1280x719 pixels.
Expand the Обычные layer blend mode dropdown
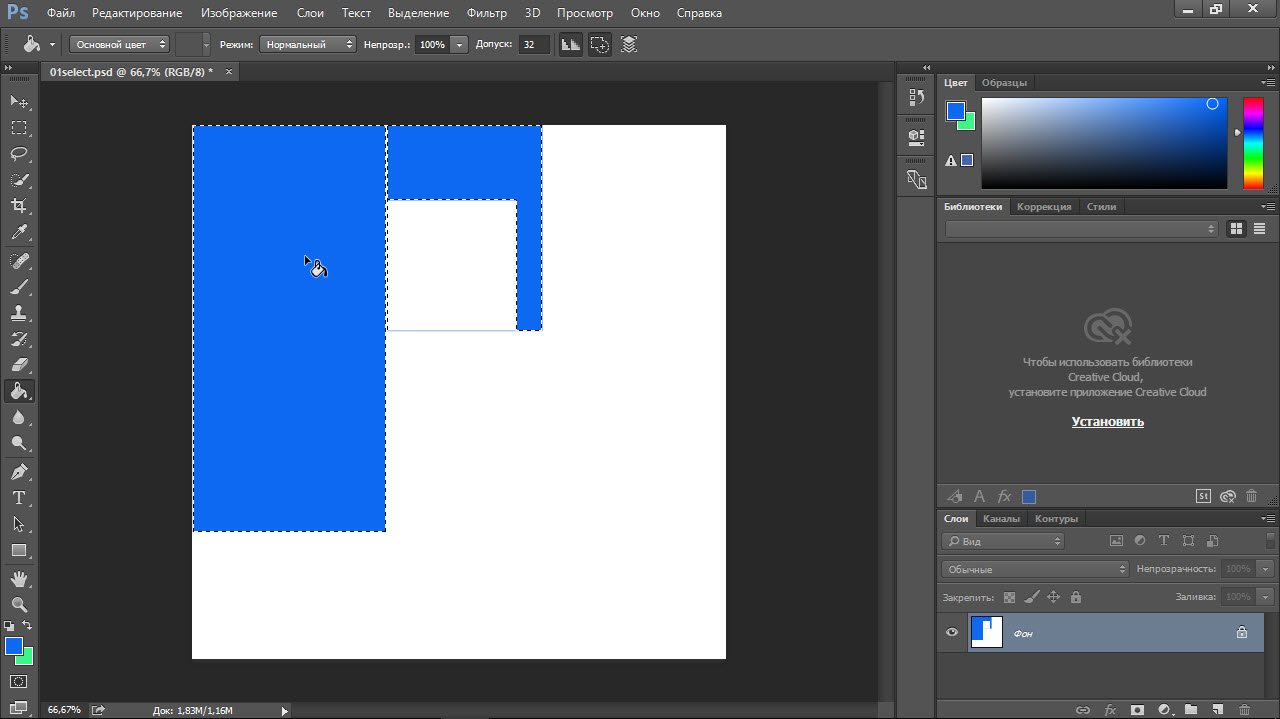(x=1035, y=569)
